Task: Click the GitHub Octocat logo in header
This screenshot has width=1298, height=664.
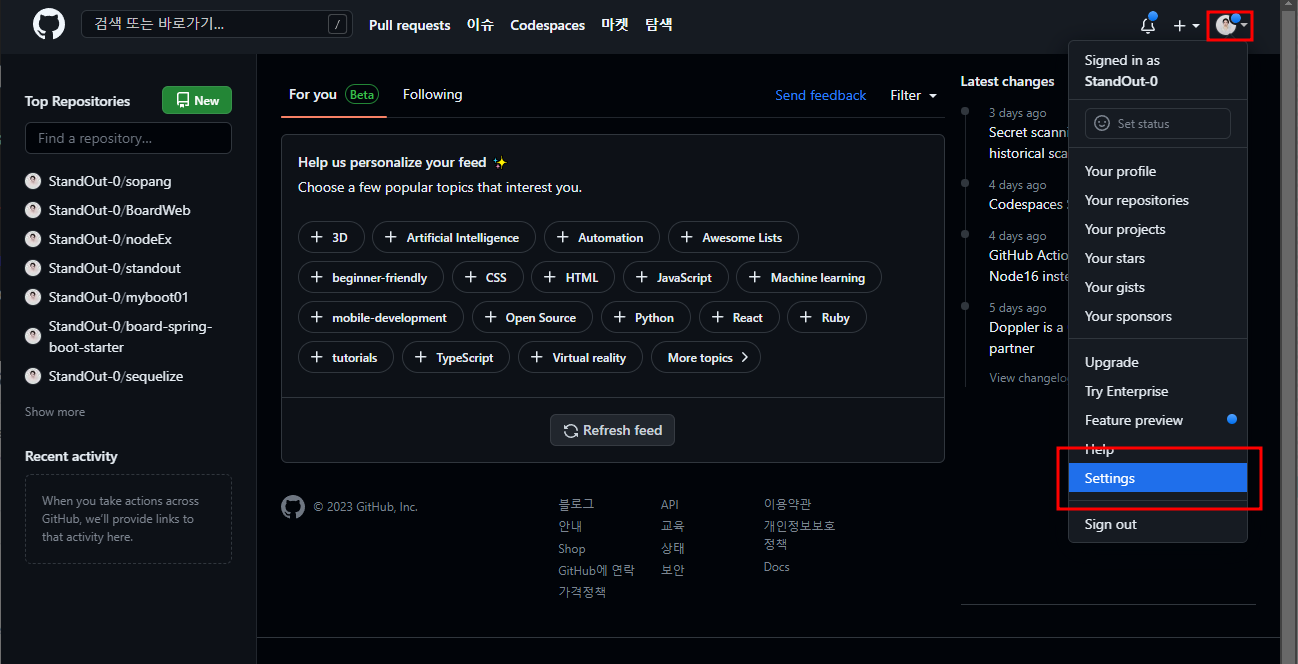Action: 49,24
